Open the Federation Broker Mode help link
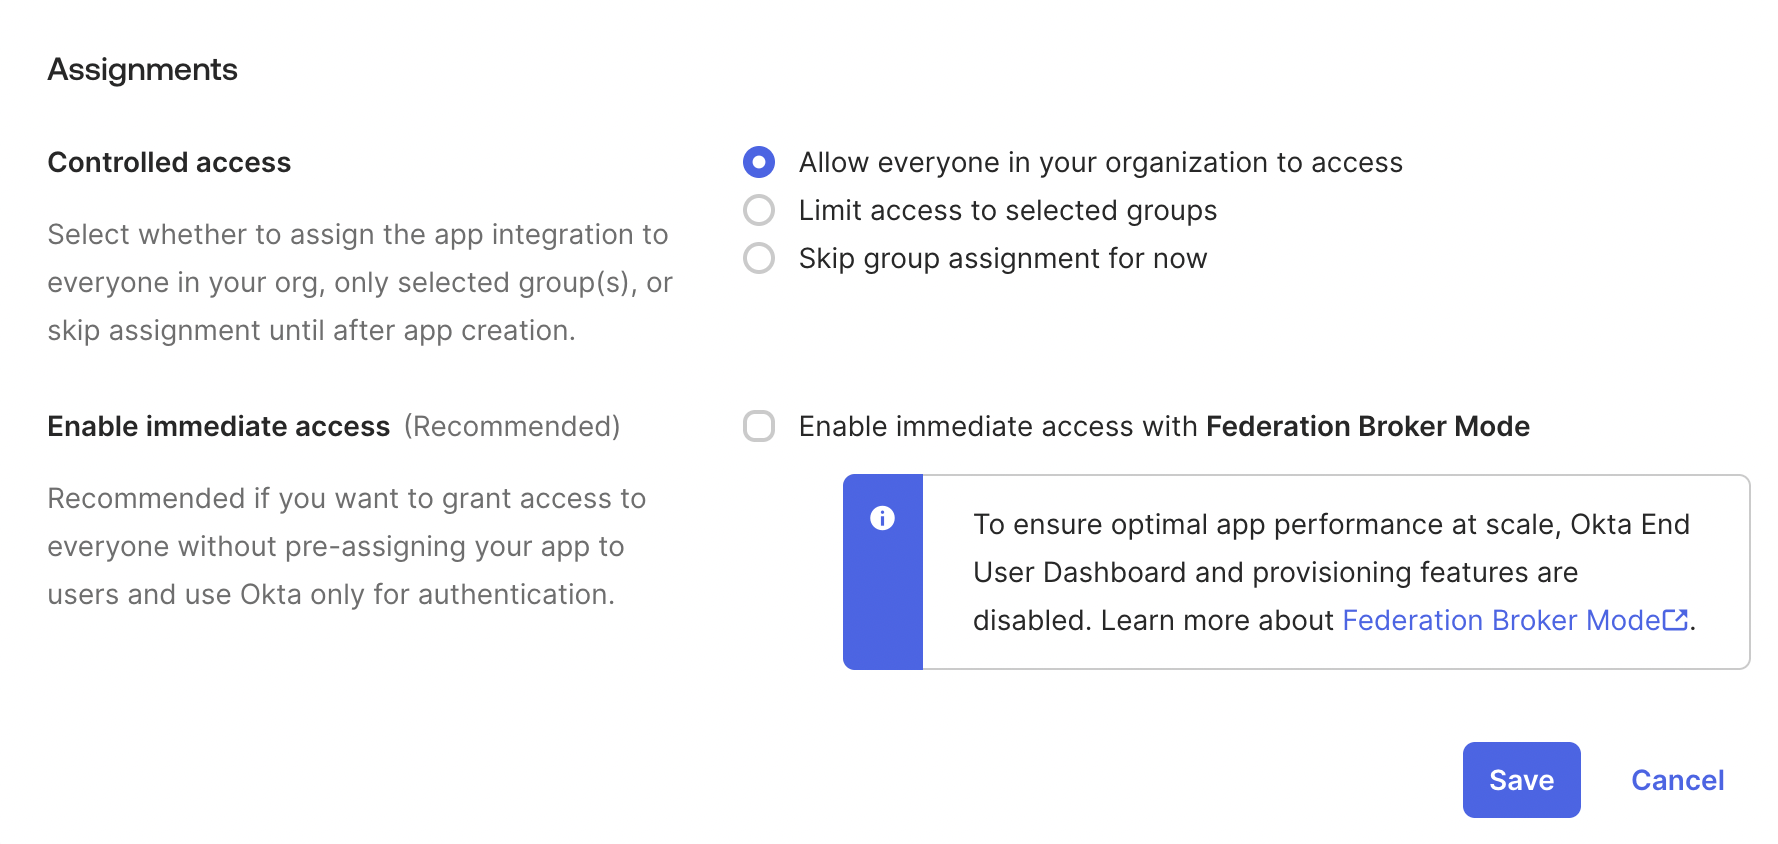Screen dimensions: 1778x844 point(1500,621)
